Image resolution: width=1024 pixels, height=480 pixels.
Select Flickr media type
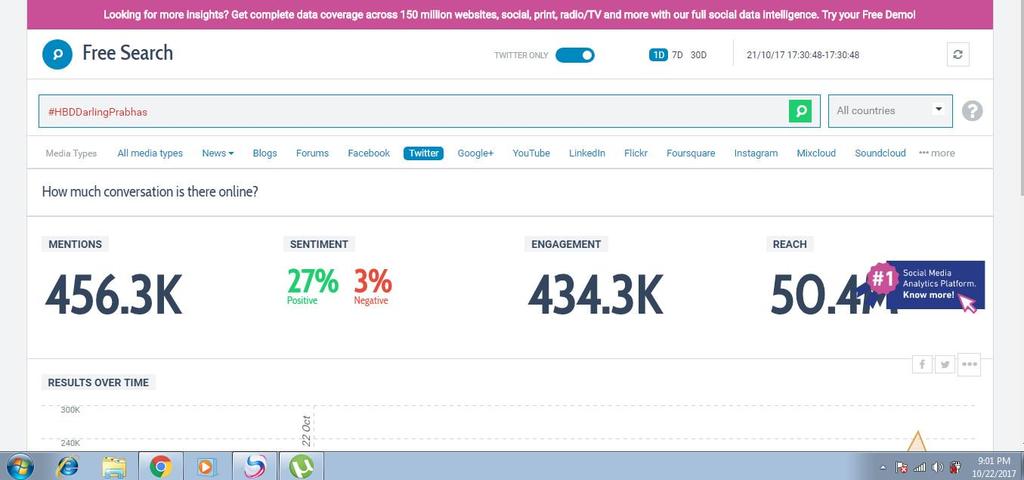tap(635, 153)
